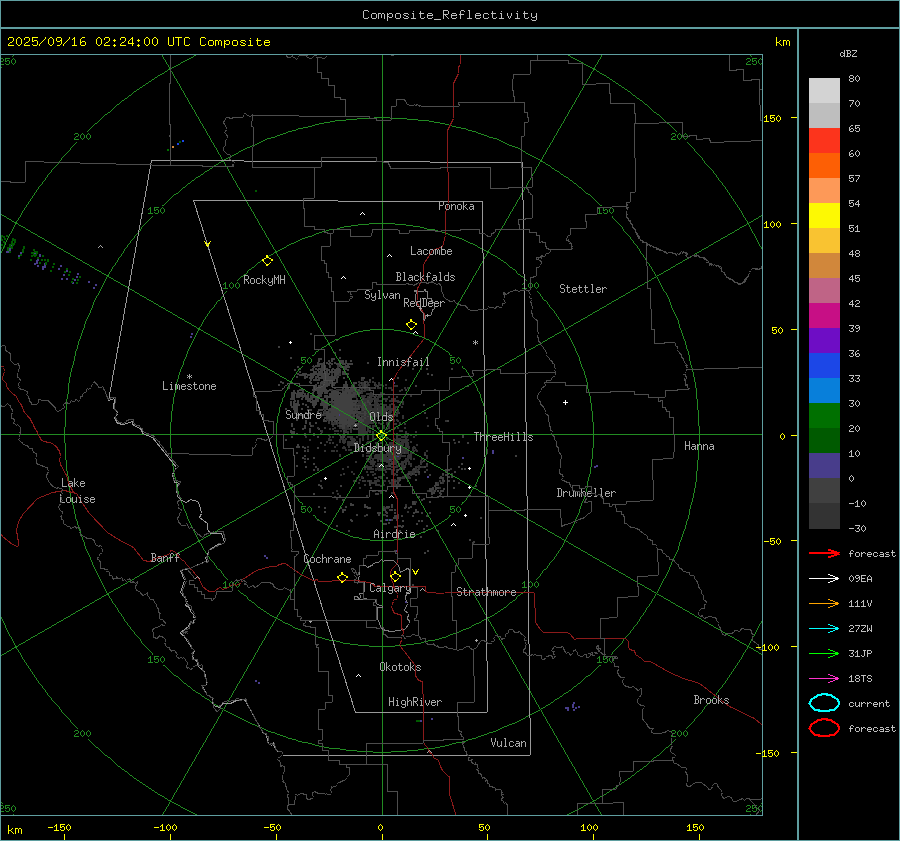This screenshot has width=900, height=841.
Task: Select the white 09EA arrow legend entry
Action: [x=824, y=578]
